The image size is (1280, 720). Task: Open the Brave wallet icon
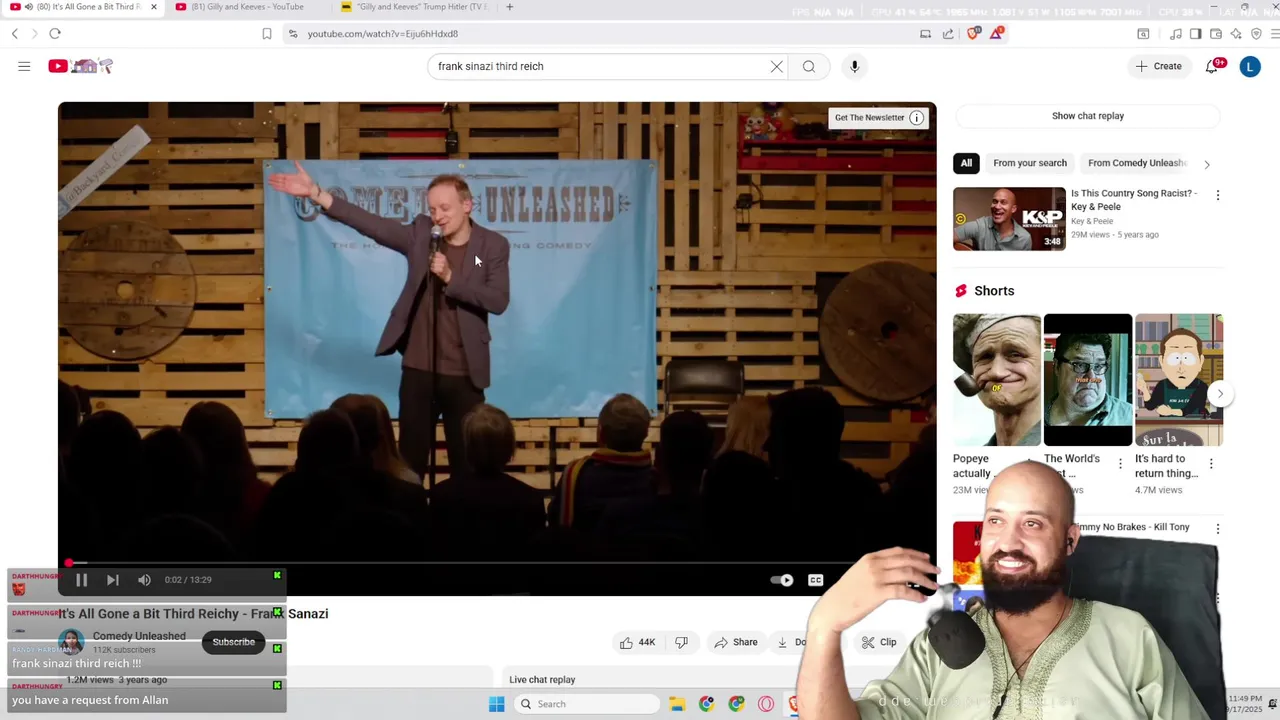pos(1216,34)
